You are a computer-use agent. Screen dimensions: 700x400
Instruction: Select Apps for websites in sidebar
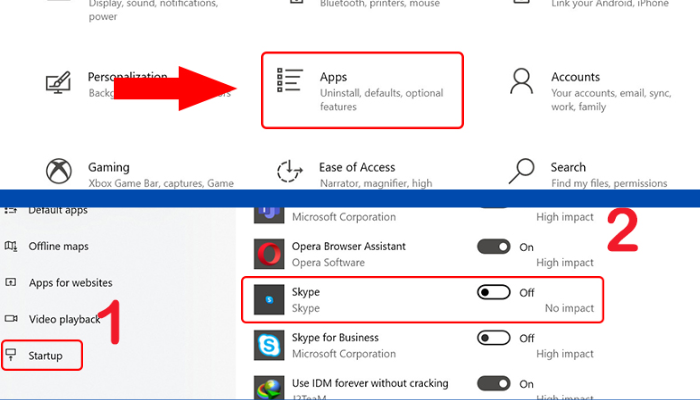(70, 283)
